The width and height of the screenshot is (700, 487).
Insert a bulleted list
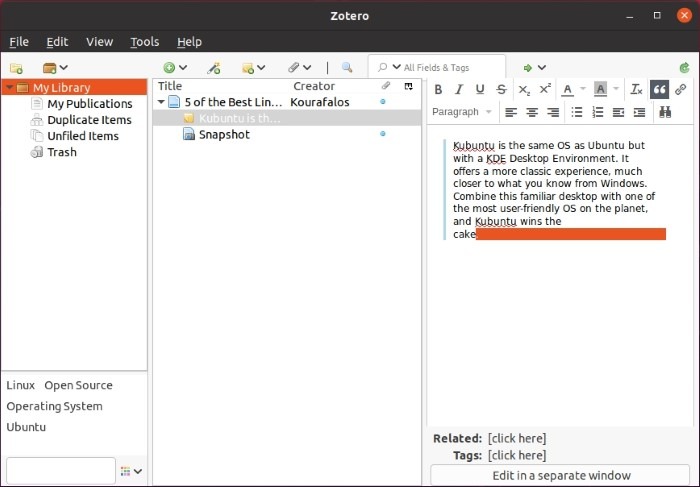pyautogui.click(x=577, y=112)
